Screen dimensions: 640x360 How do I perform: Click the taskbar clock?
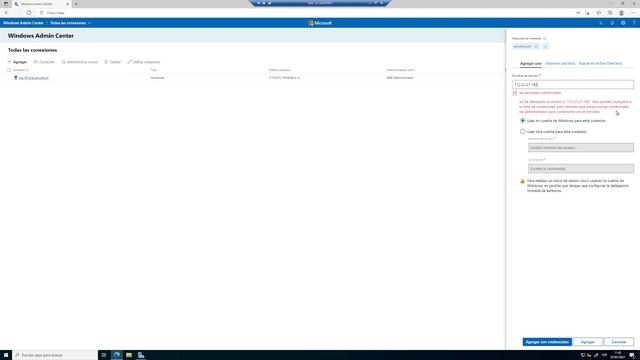pyautogui.click(x=618, y=355)
